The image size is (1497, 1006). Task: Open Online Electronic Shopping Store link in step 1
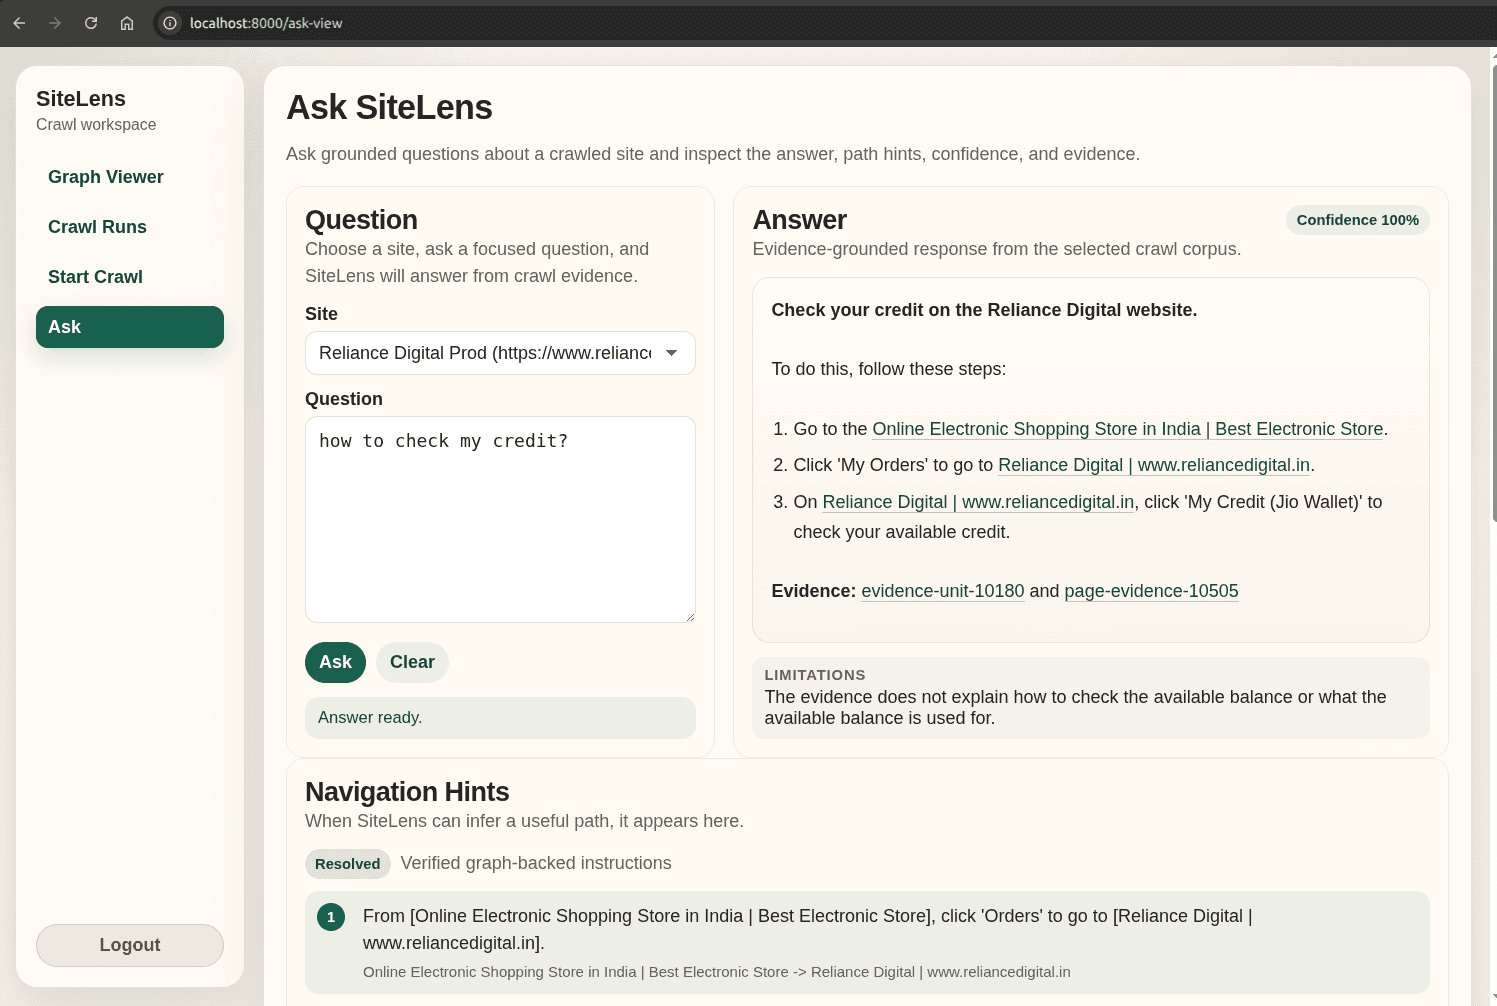click(1128, 429)
